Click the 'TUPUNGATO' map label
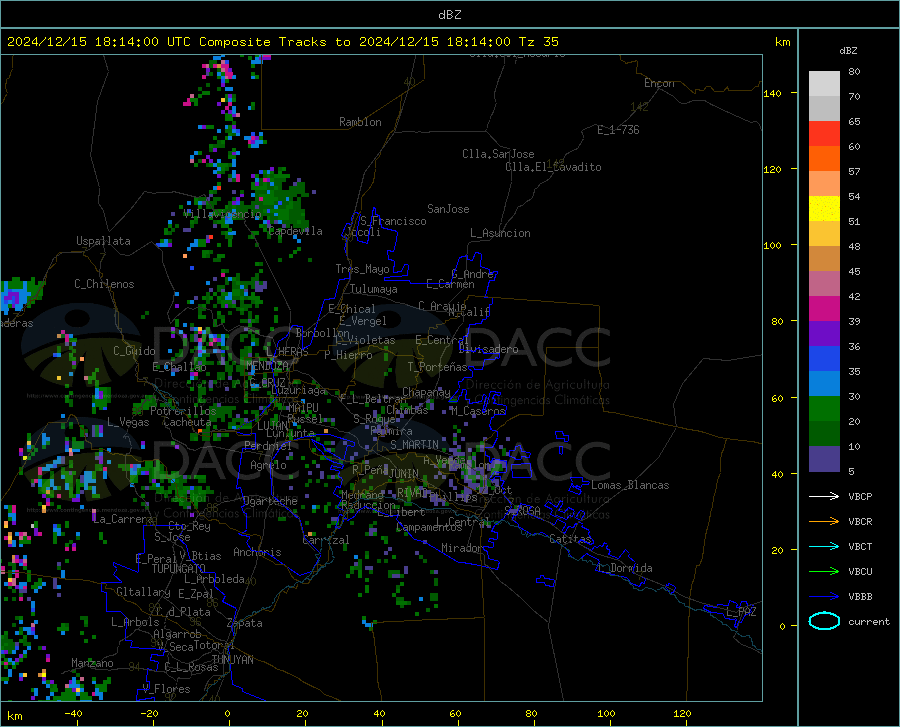 [179, 569]
